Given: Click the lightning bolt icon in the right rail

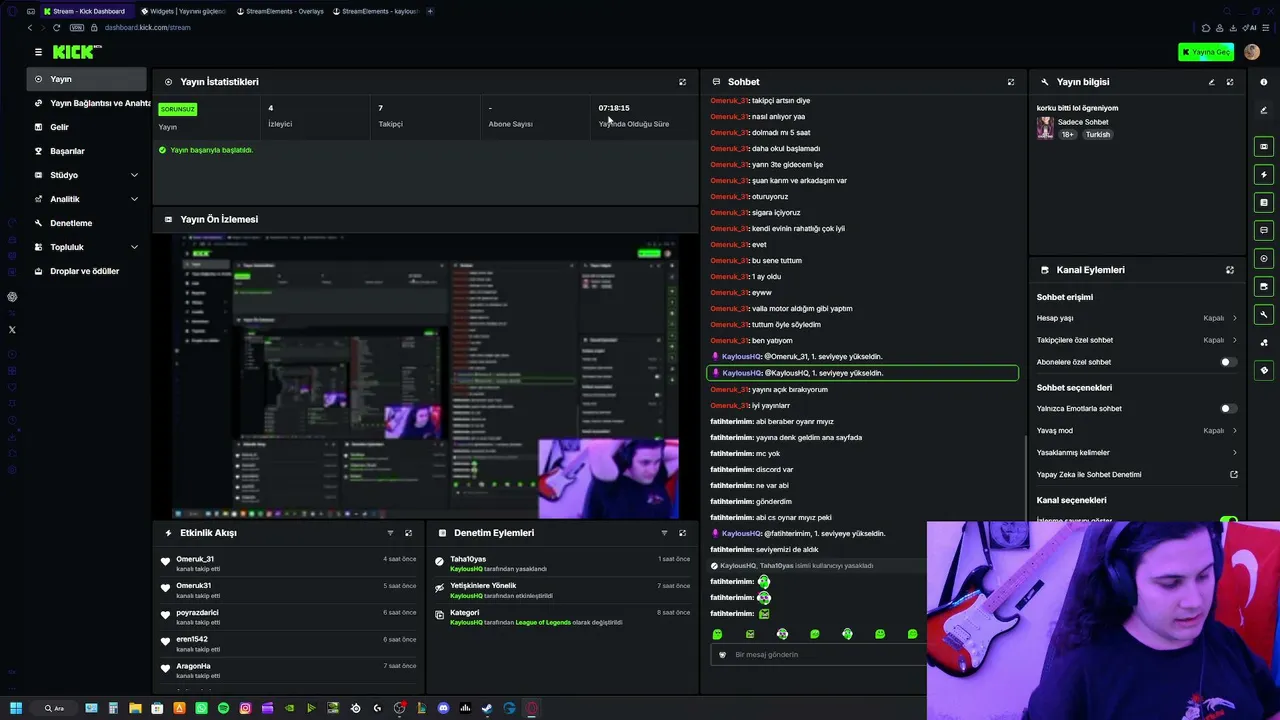Looking at the screenshot, I should [x=1264, y=175].
